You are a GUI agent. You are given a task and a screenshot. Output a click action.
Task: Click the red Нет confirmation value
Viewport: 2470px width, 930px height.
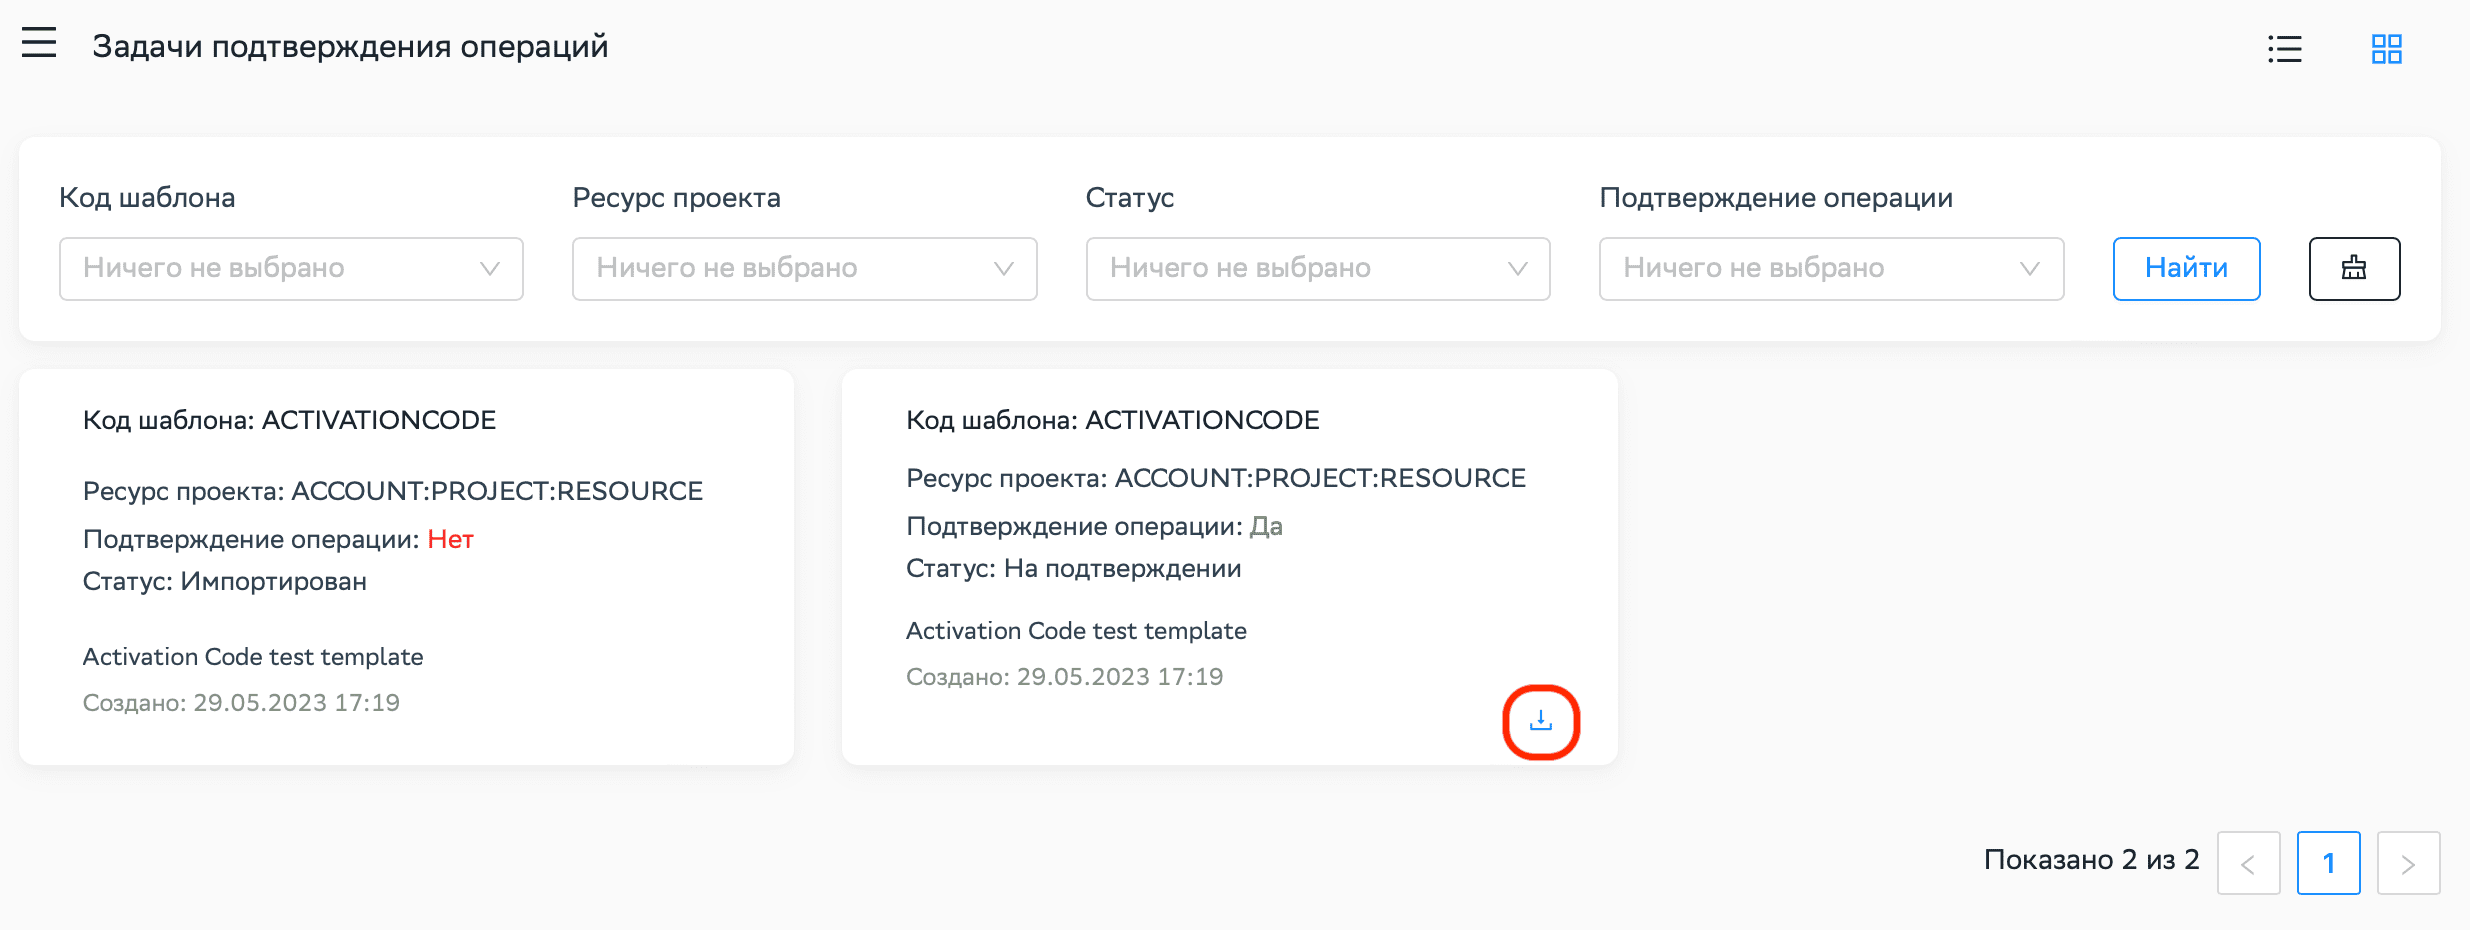point(450,539)
